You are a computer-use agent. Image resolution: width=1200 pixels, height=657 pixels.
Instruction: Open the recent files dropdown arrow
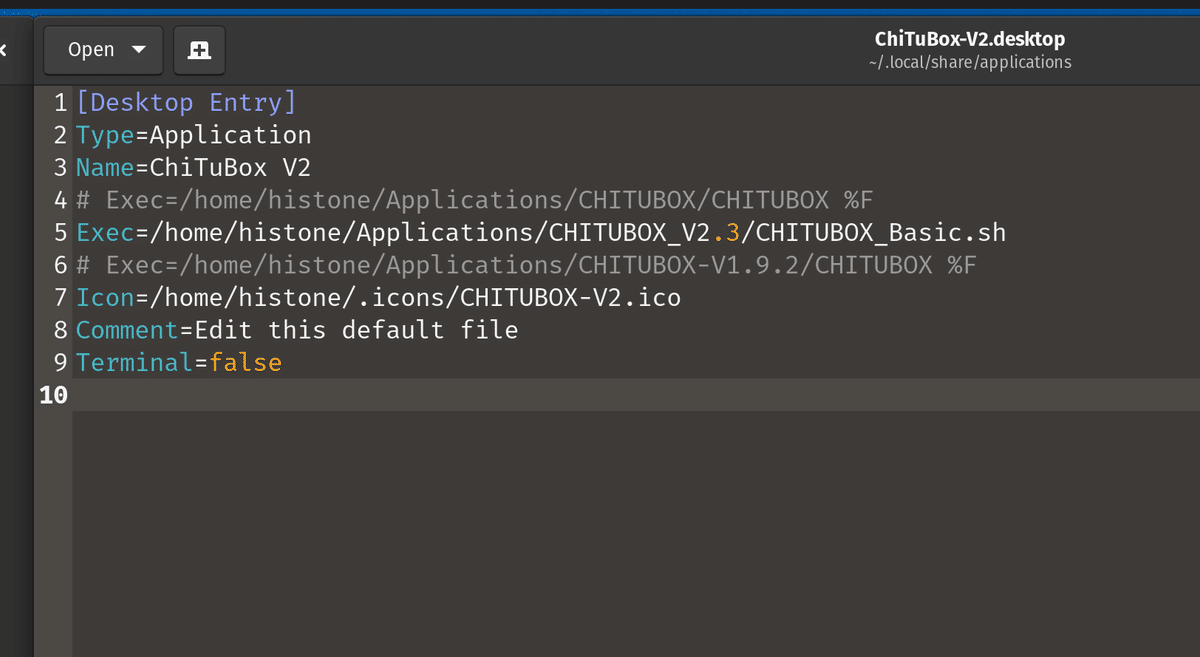coord(139,50)
